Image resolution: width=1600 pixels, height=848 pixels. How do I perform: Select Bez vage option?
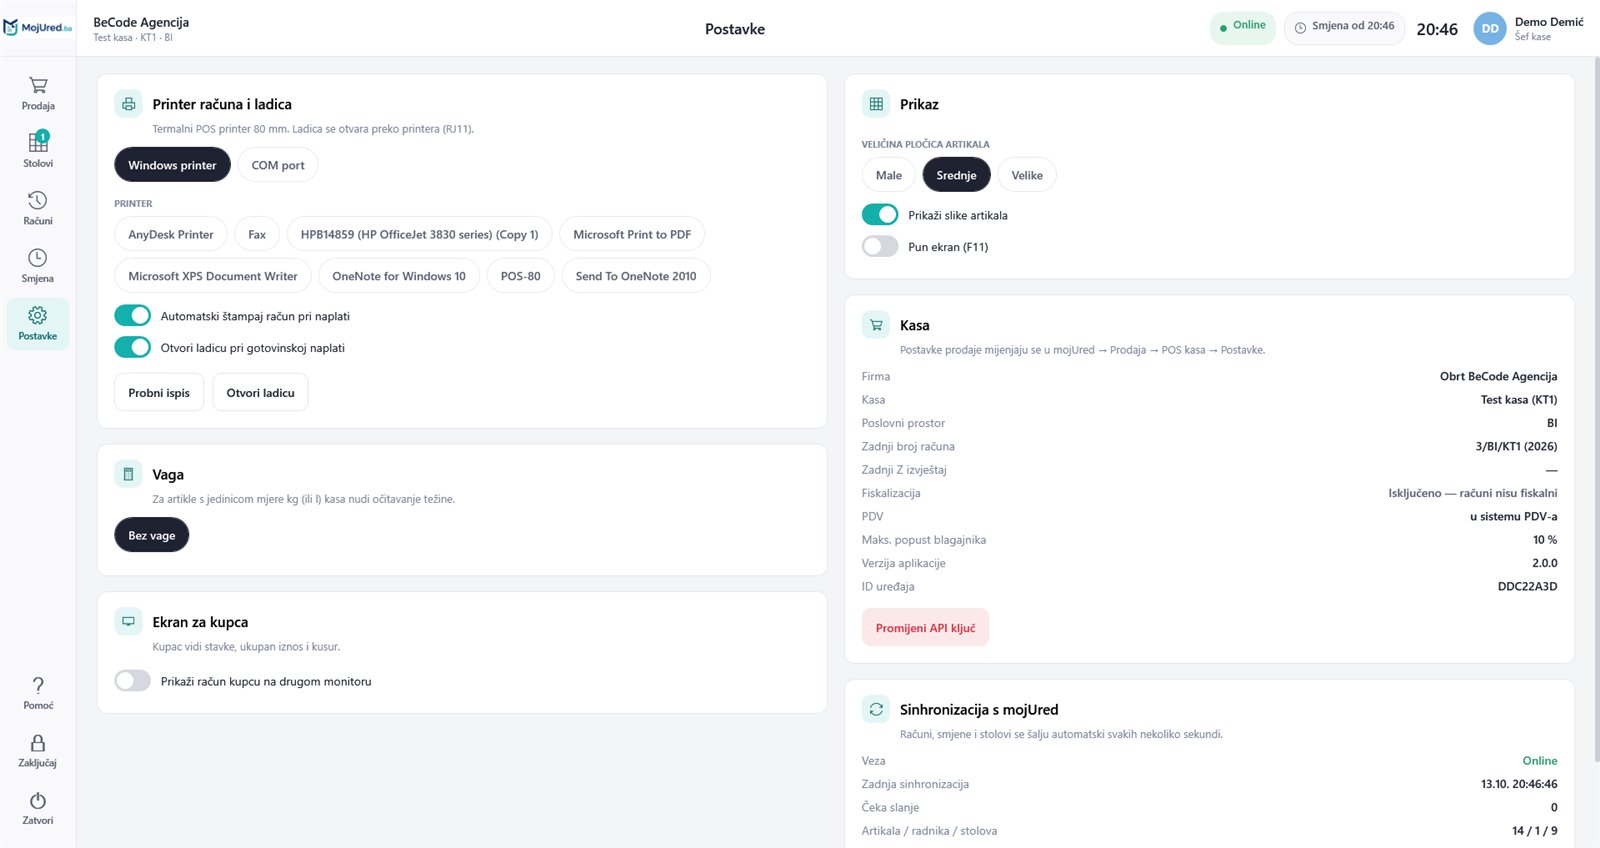pyautogui.click(x=152, y=535)
